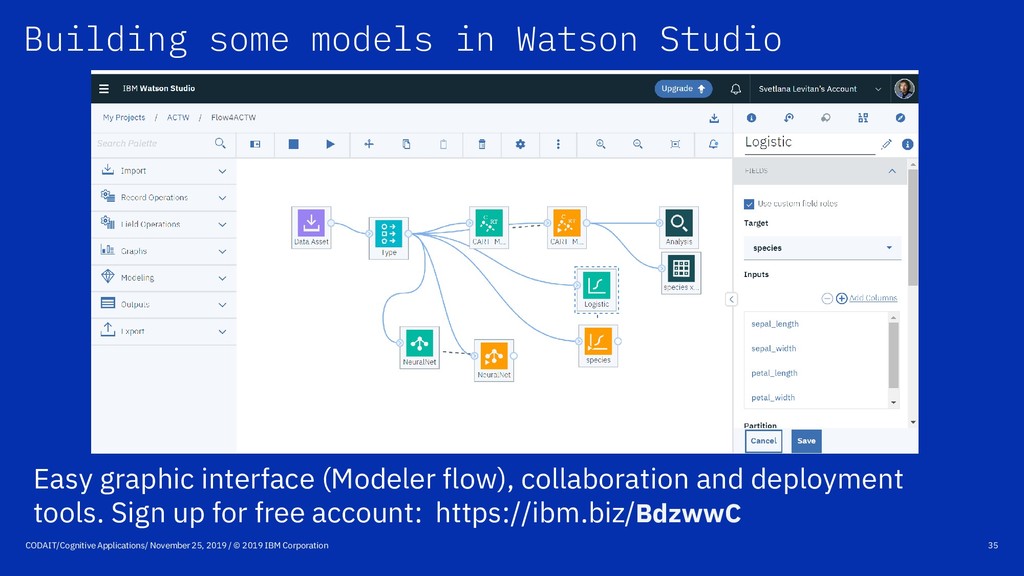Click the delete trash icon
1024x576 pixels.
point(482,144)
